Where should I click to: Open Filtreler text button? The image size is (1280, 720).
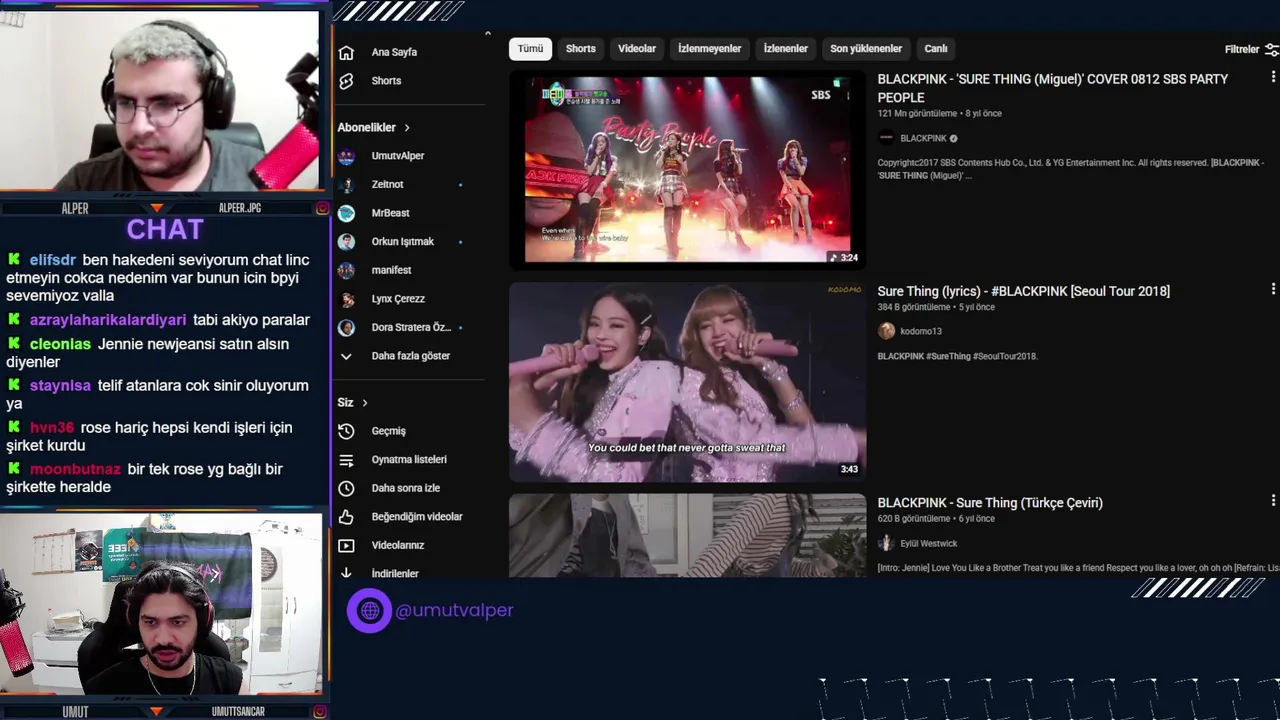(x=1242, y=49)
